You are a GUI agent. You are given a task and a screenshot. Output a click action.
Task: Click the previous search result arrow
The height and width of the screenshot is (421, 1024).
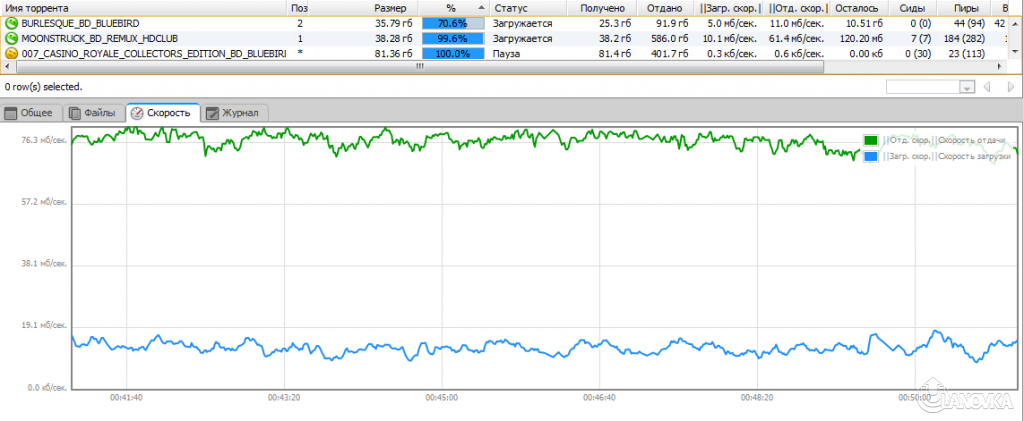point(987,87)
